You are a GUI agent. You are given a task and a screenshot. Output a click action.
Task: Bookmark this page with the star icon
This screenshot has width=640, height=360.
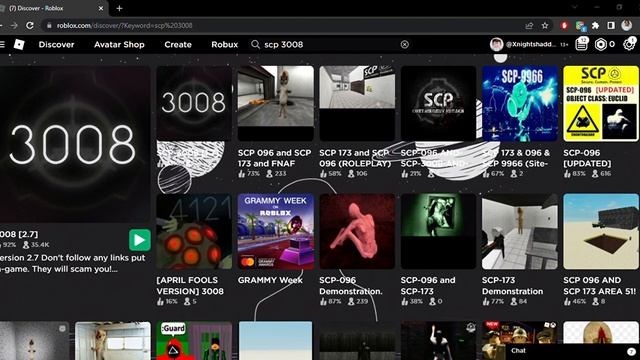click(x=545, y=25)
